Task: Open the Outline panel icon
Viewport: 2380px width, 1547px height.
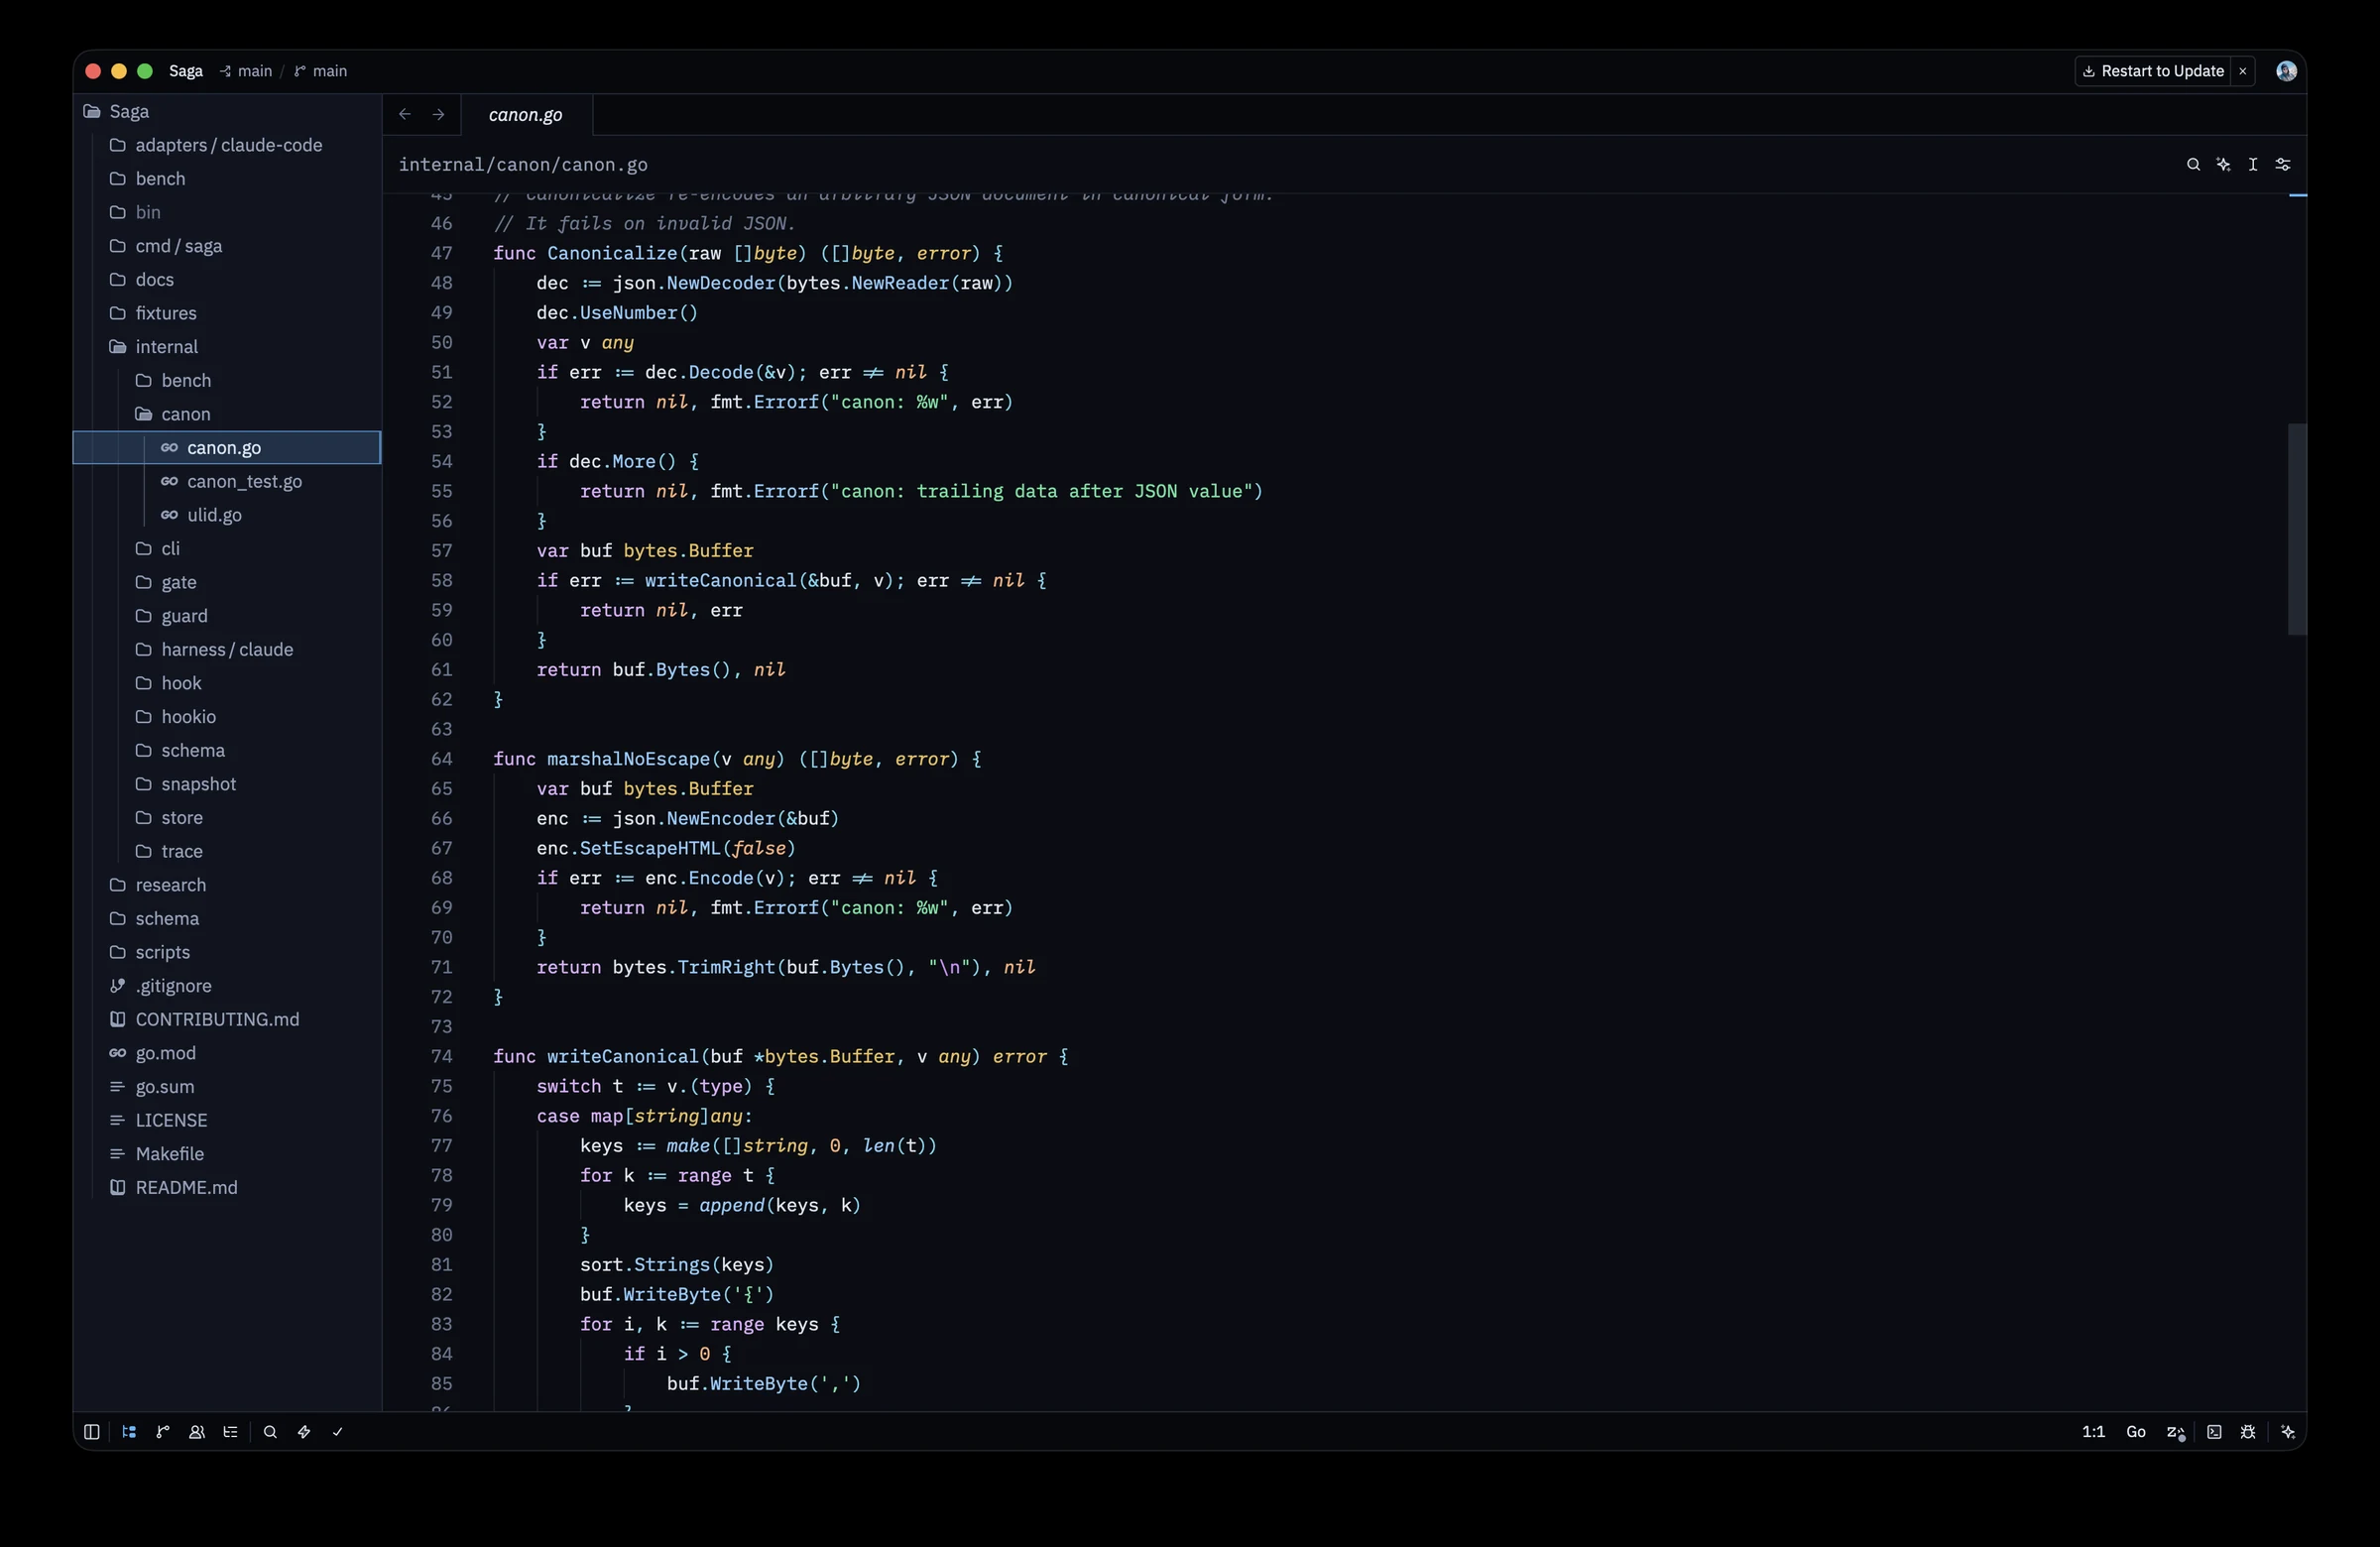Action: 231,1432
